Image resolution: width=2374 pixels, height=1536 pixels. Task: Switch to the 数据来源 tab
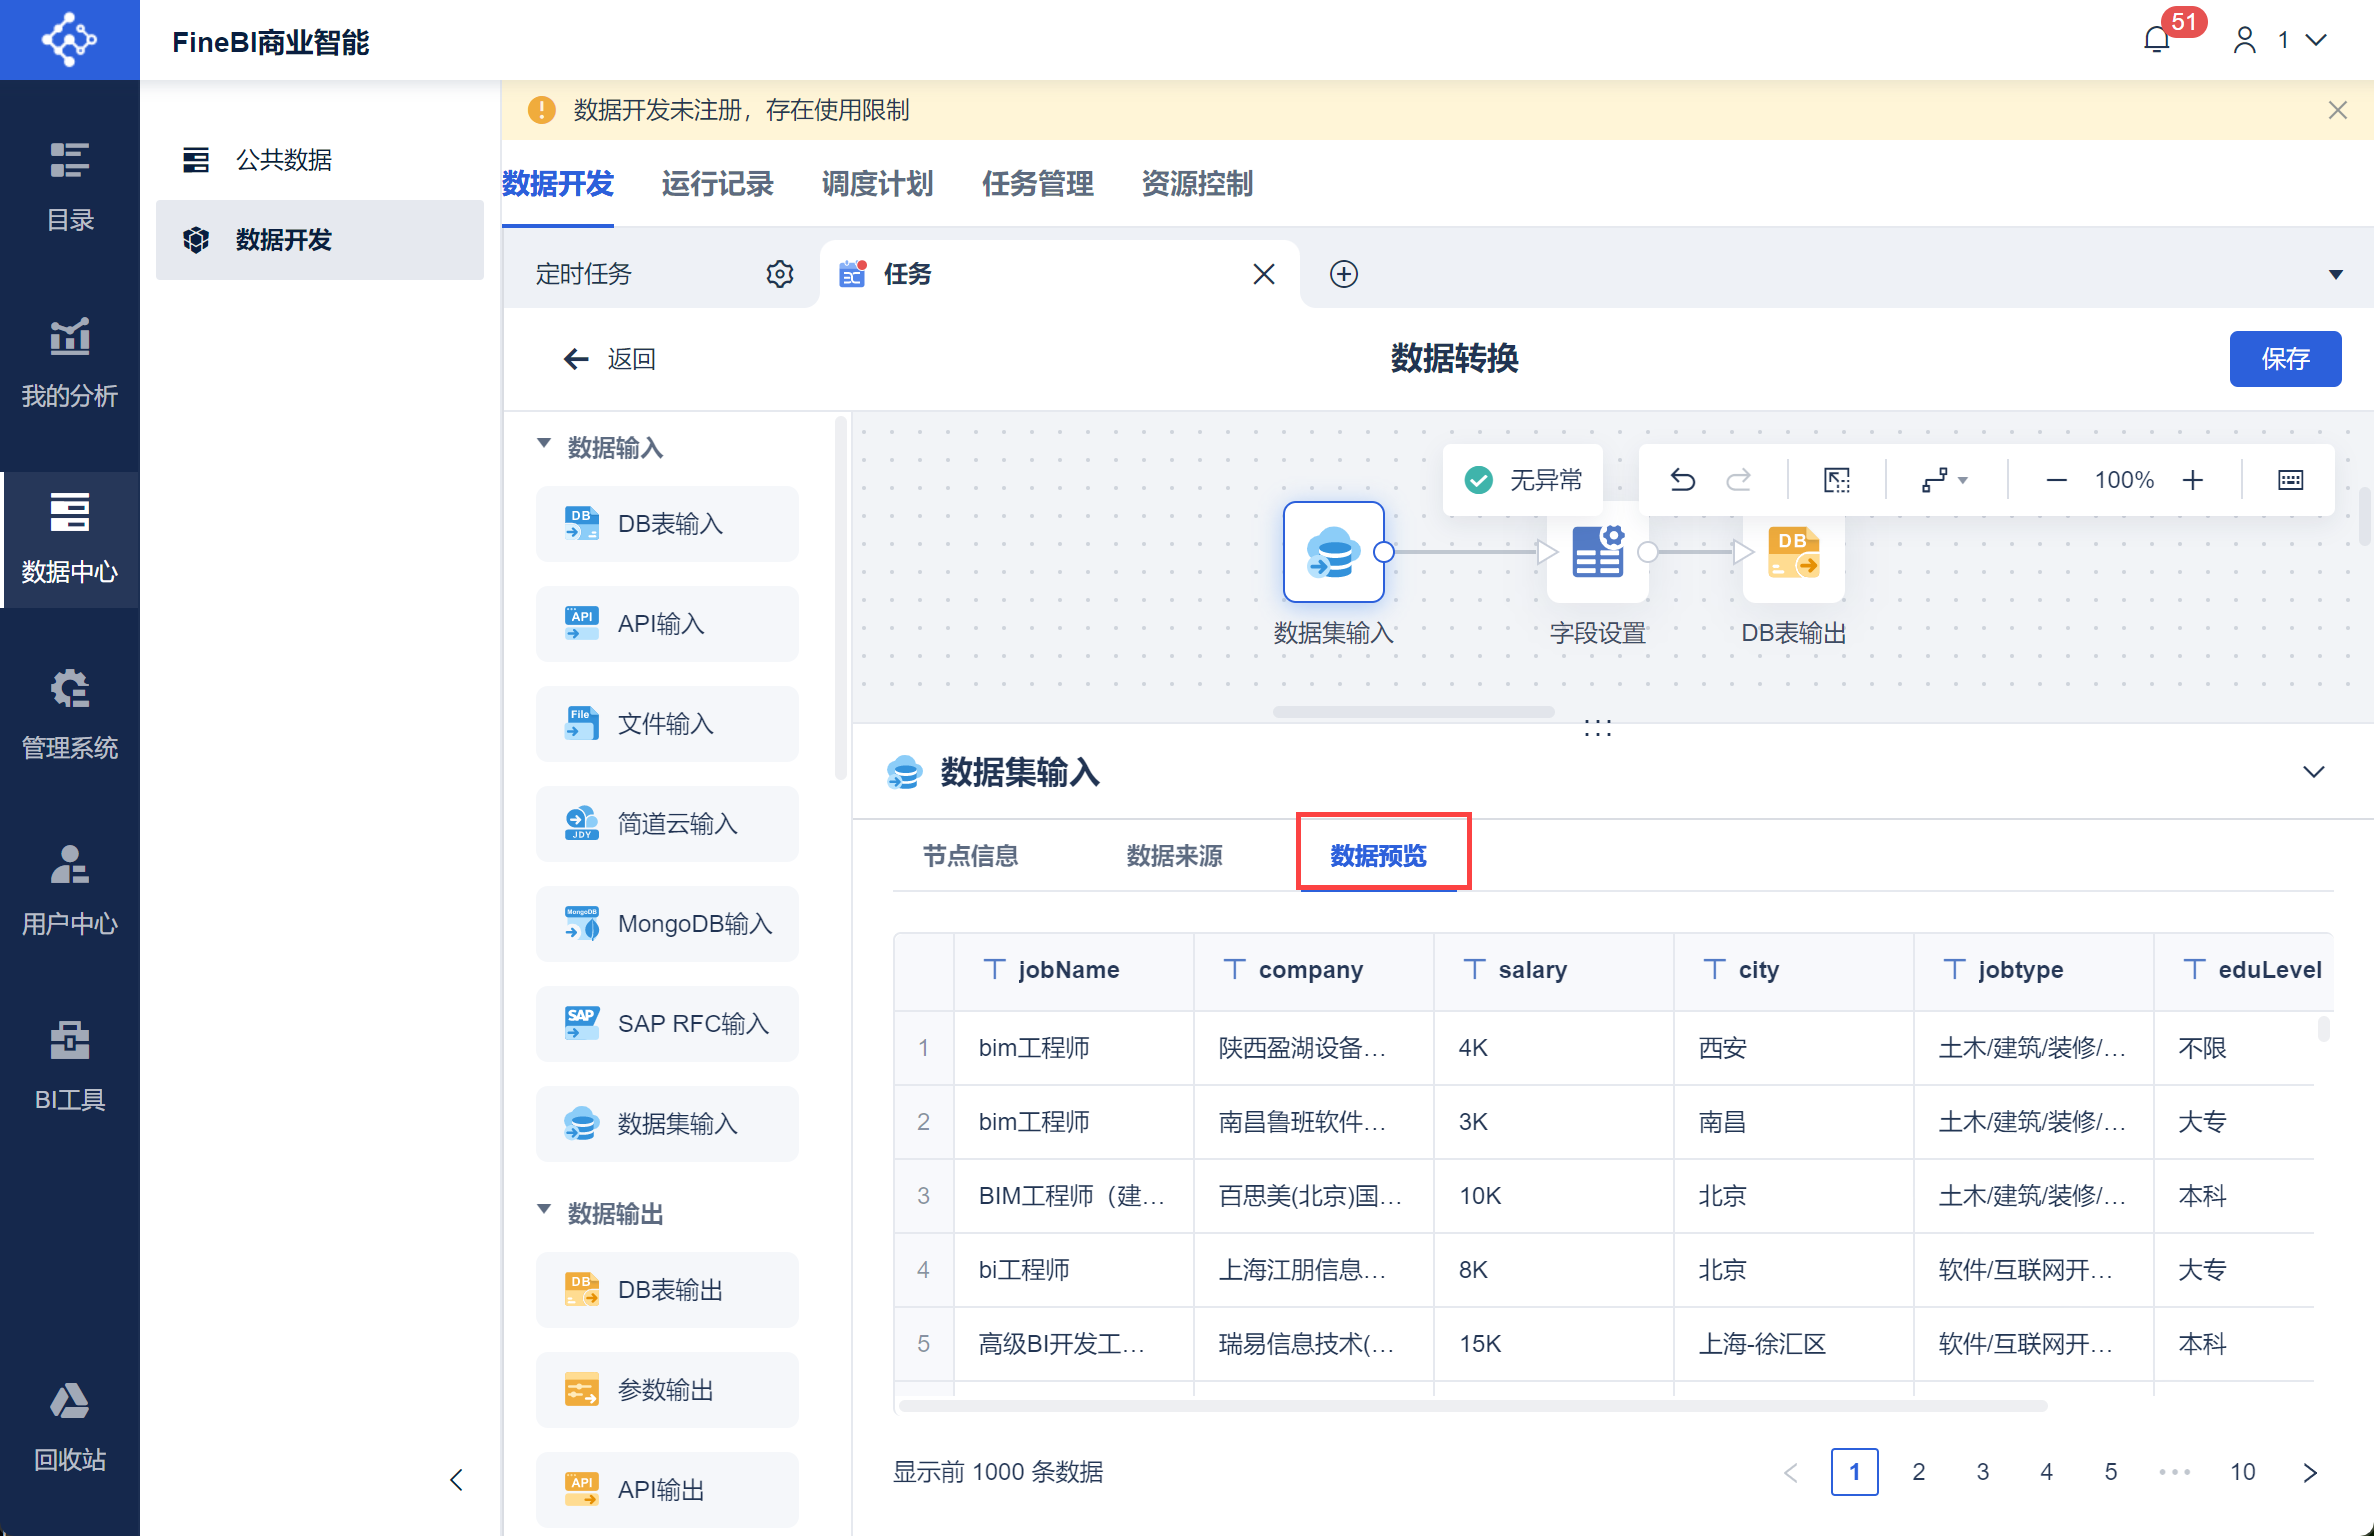pos(1174,856)
